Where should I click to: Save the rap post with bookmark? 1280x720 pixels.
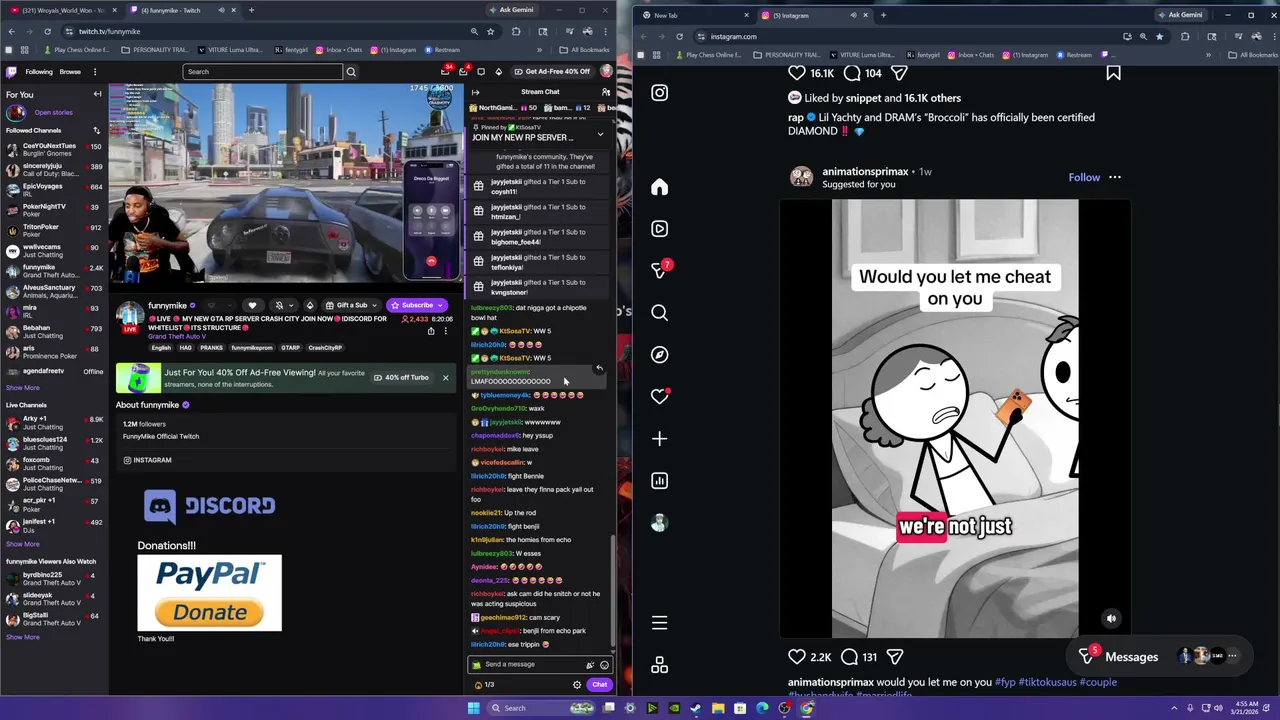[1113, 72]
